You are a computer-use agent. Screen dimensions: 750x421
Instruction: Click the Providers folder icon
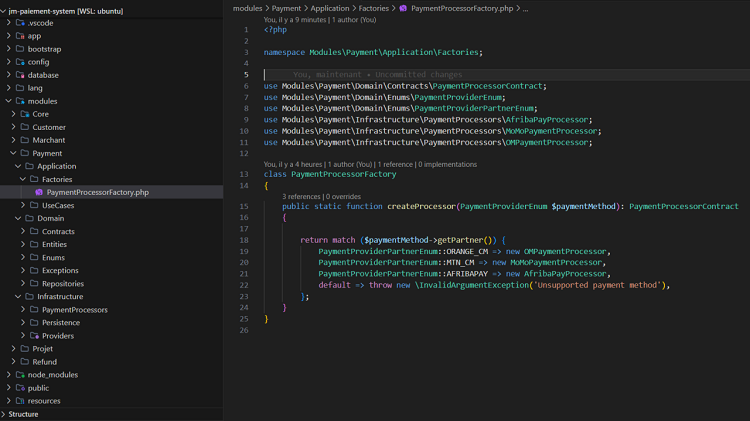34,336
